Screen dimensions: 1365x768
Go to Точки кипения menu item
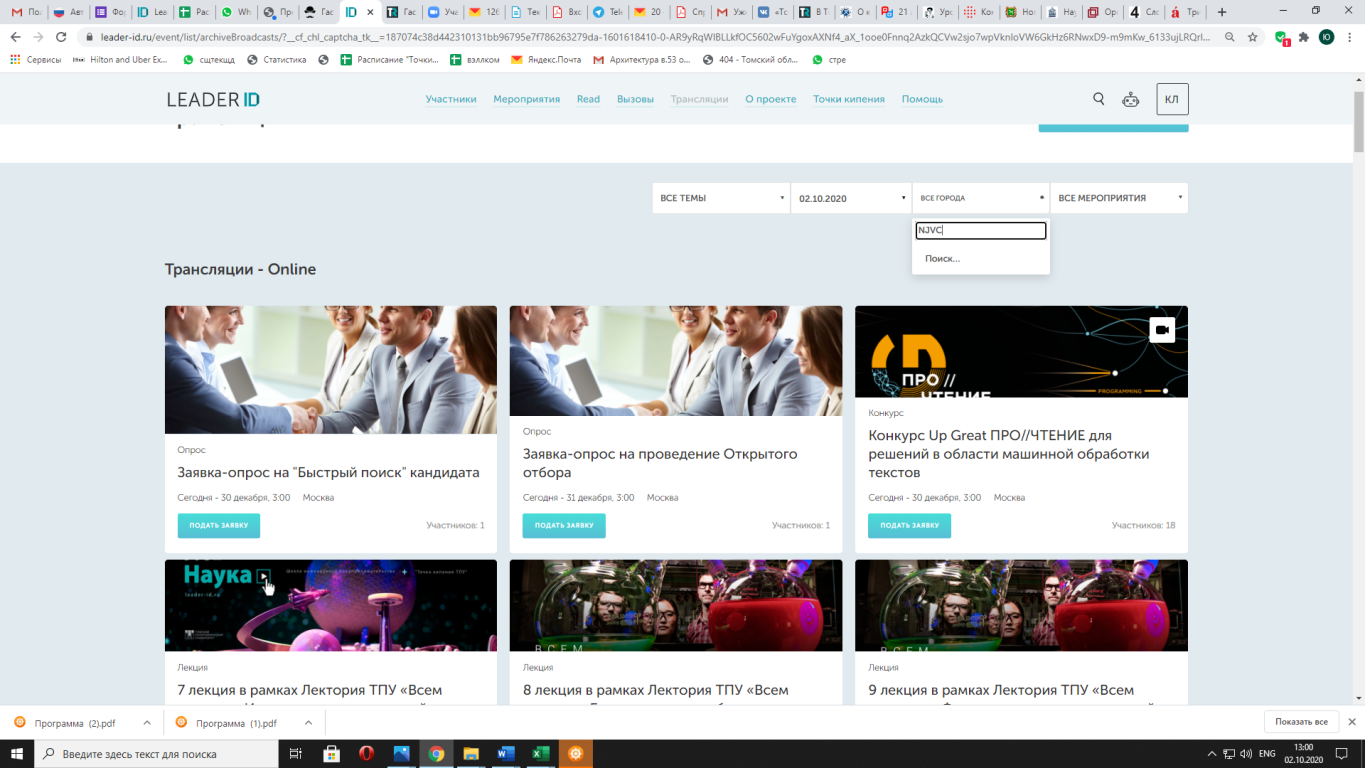848,99
